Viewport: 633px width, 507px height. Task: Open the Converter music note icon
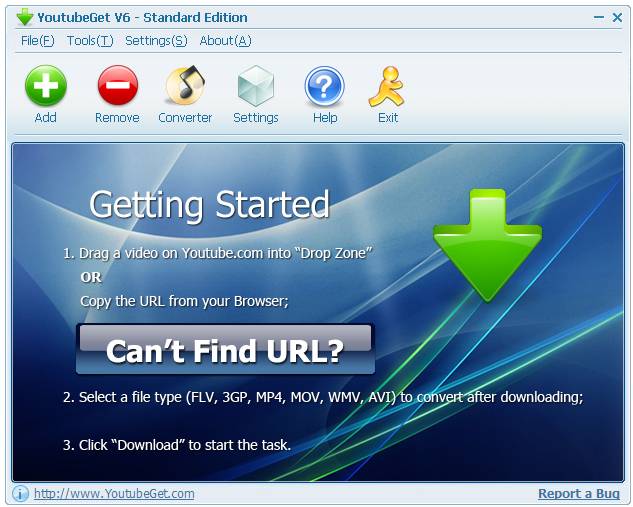coord(185,85)
